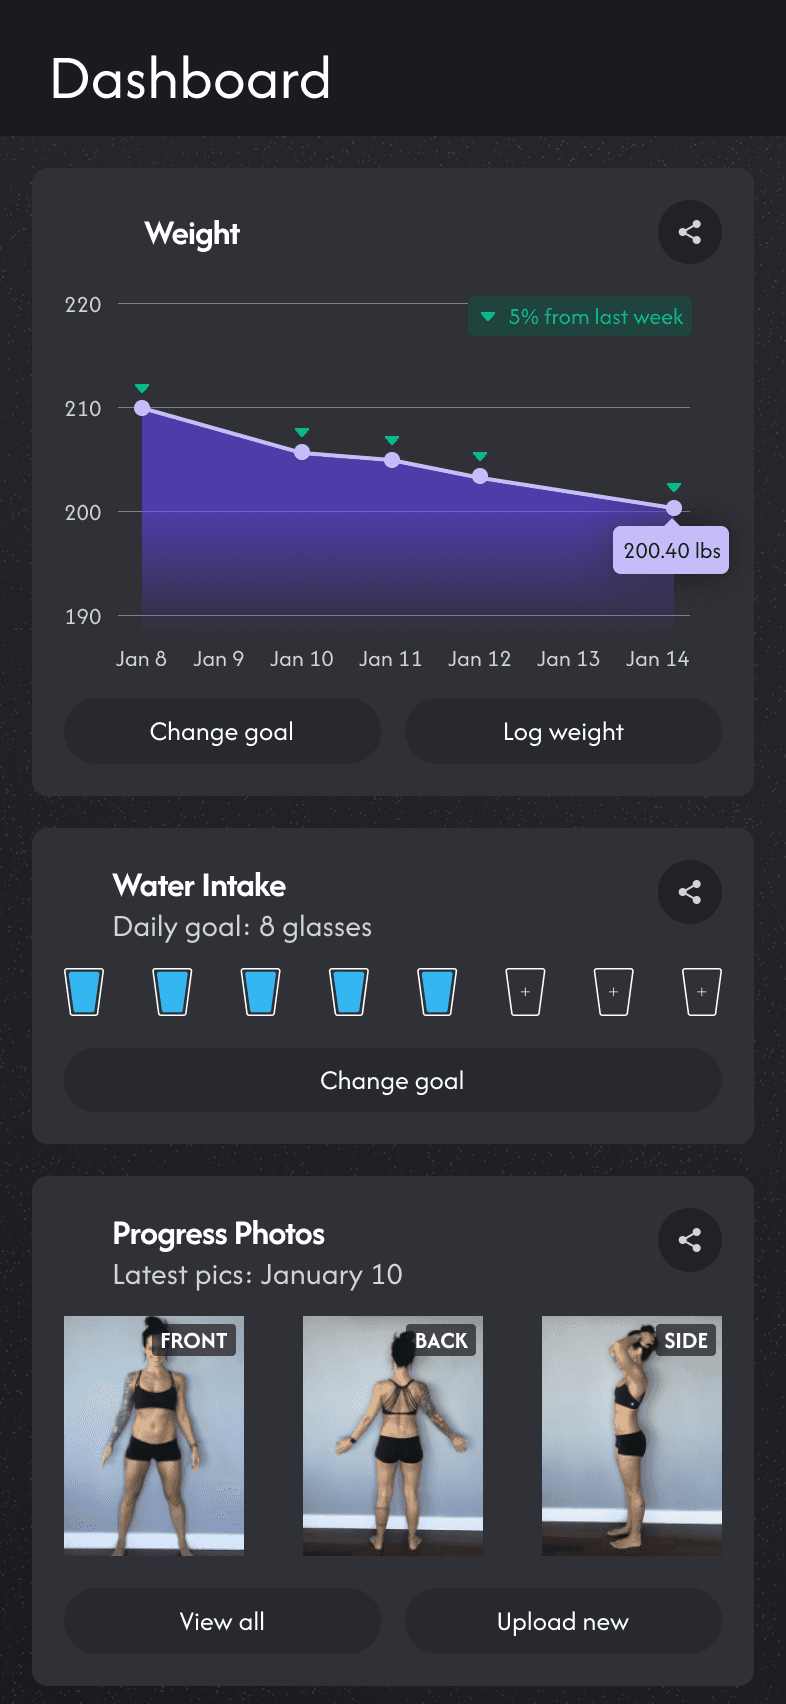Share the Water Intake card
Viewport: 786px width, 1704px height.
(x=689, y=892)
